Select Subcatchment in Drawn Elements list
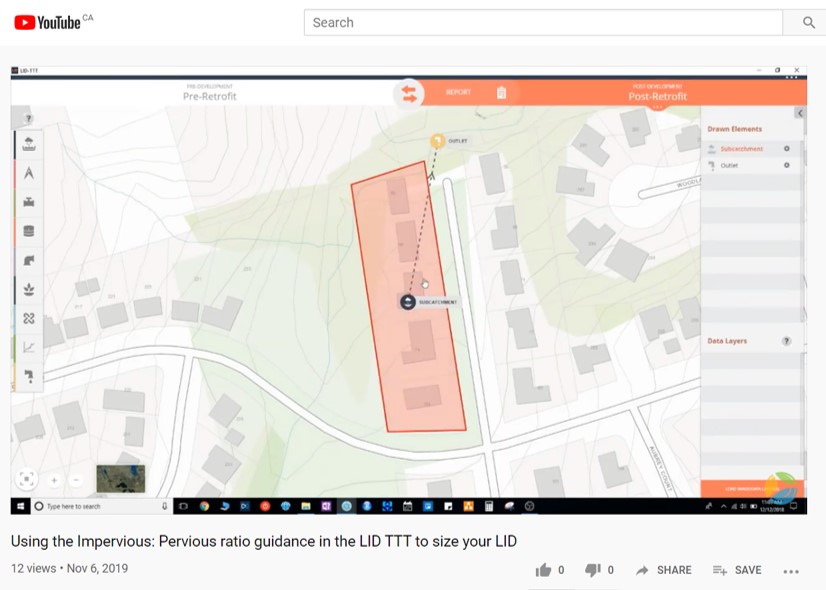This screenshot has height=590, width=826. click(x=741, y=149)
